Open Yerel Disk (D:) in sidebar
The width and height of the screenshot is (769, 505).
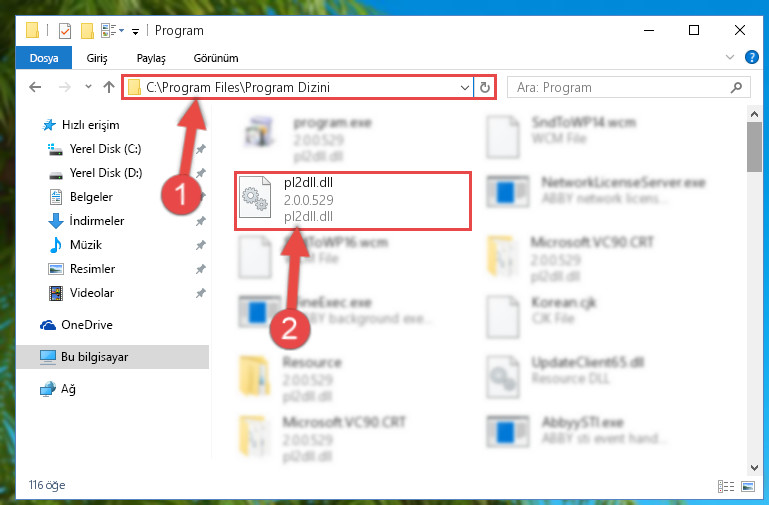click(95, 173)
